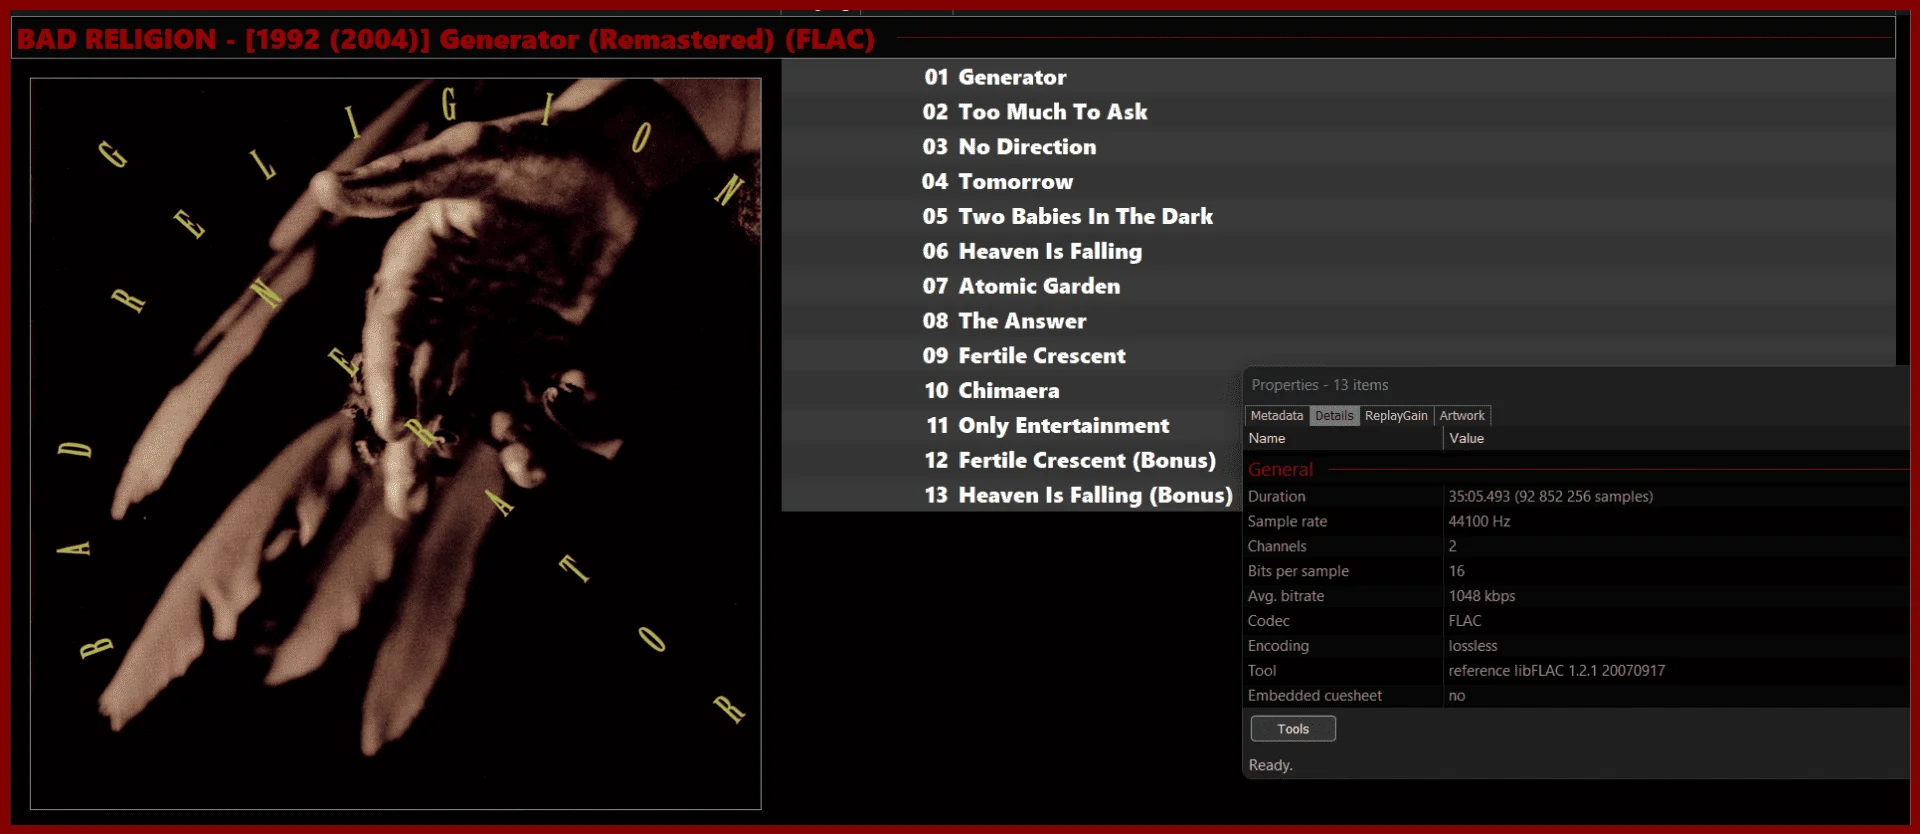Viewport: 1920px width, 834px height.
Task: Select the Encoding property row
Action: [x=1577, y=647]
